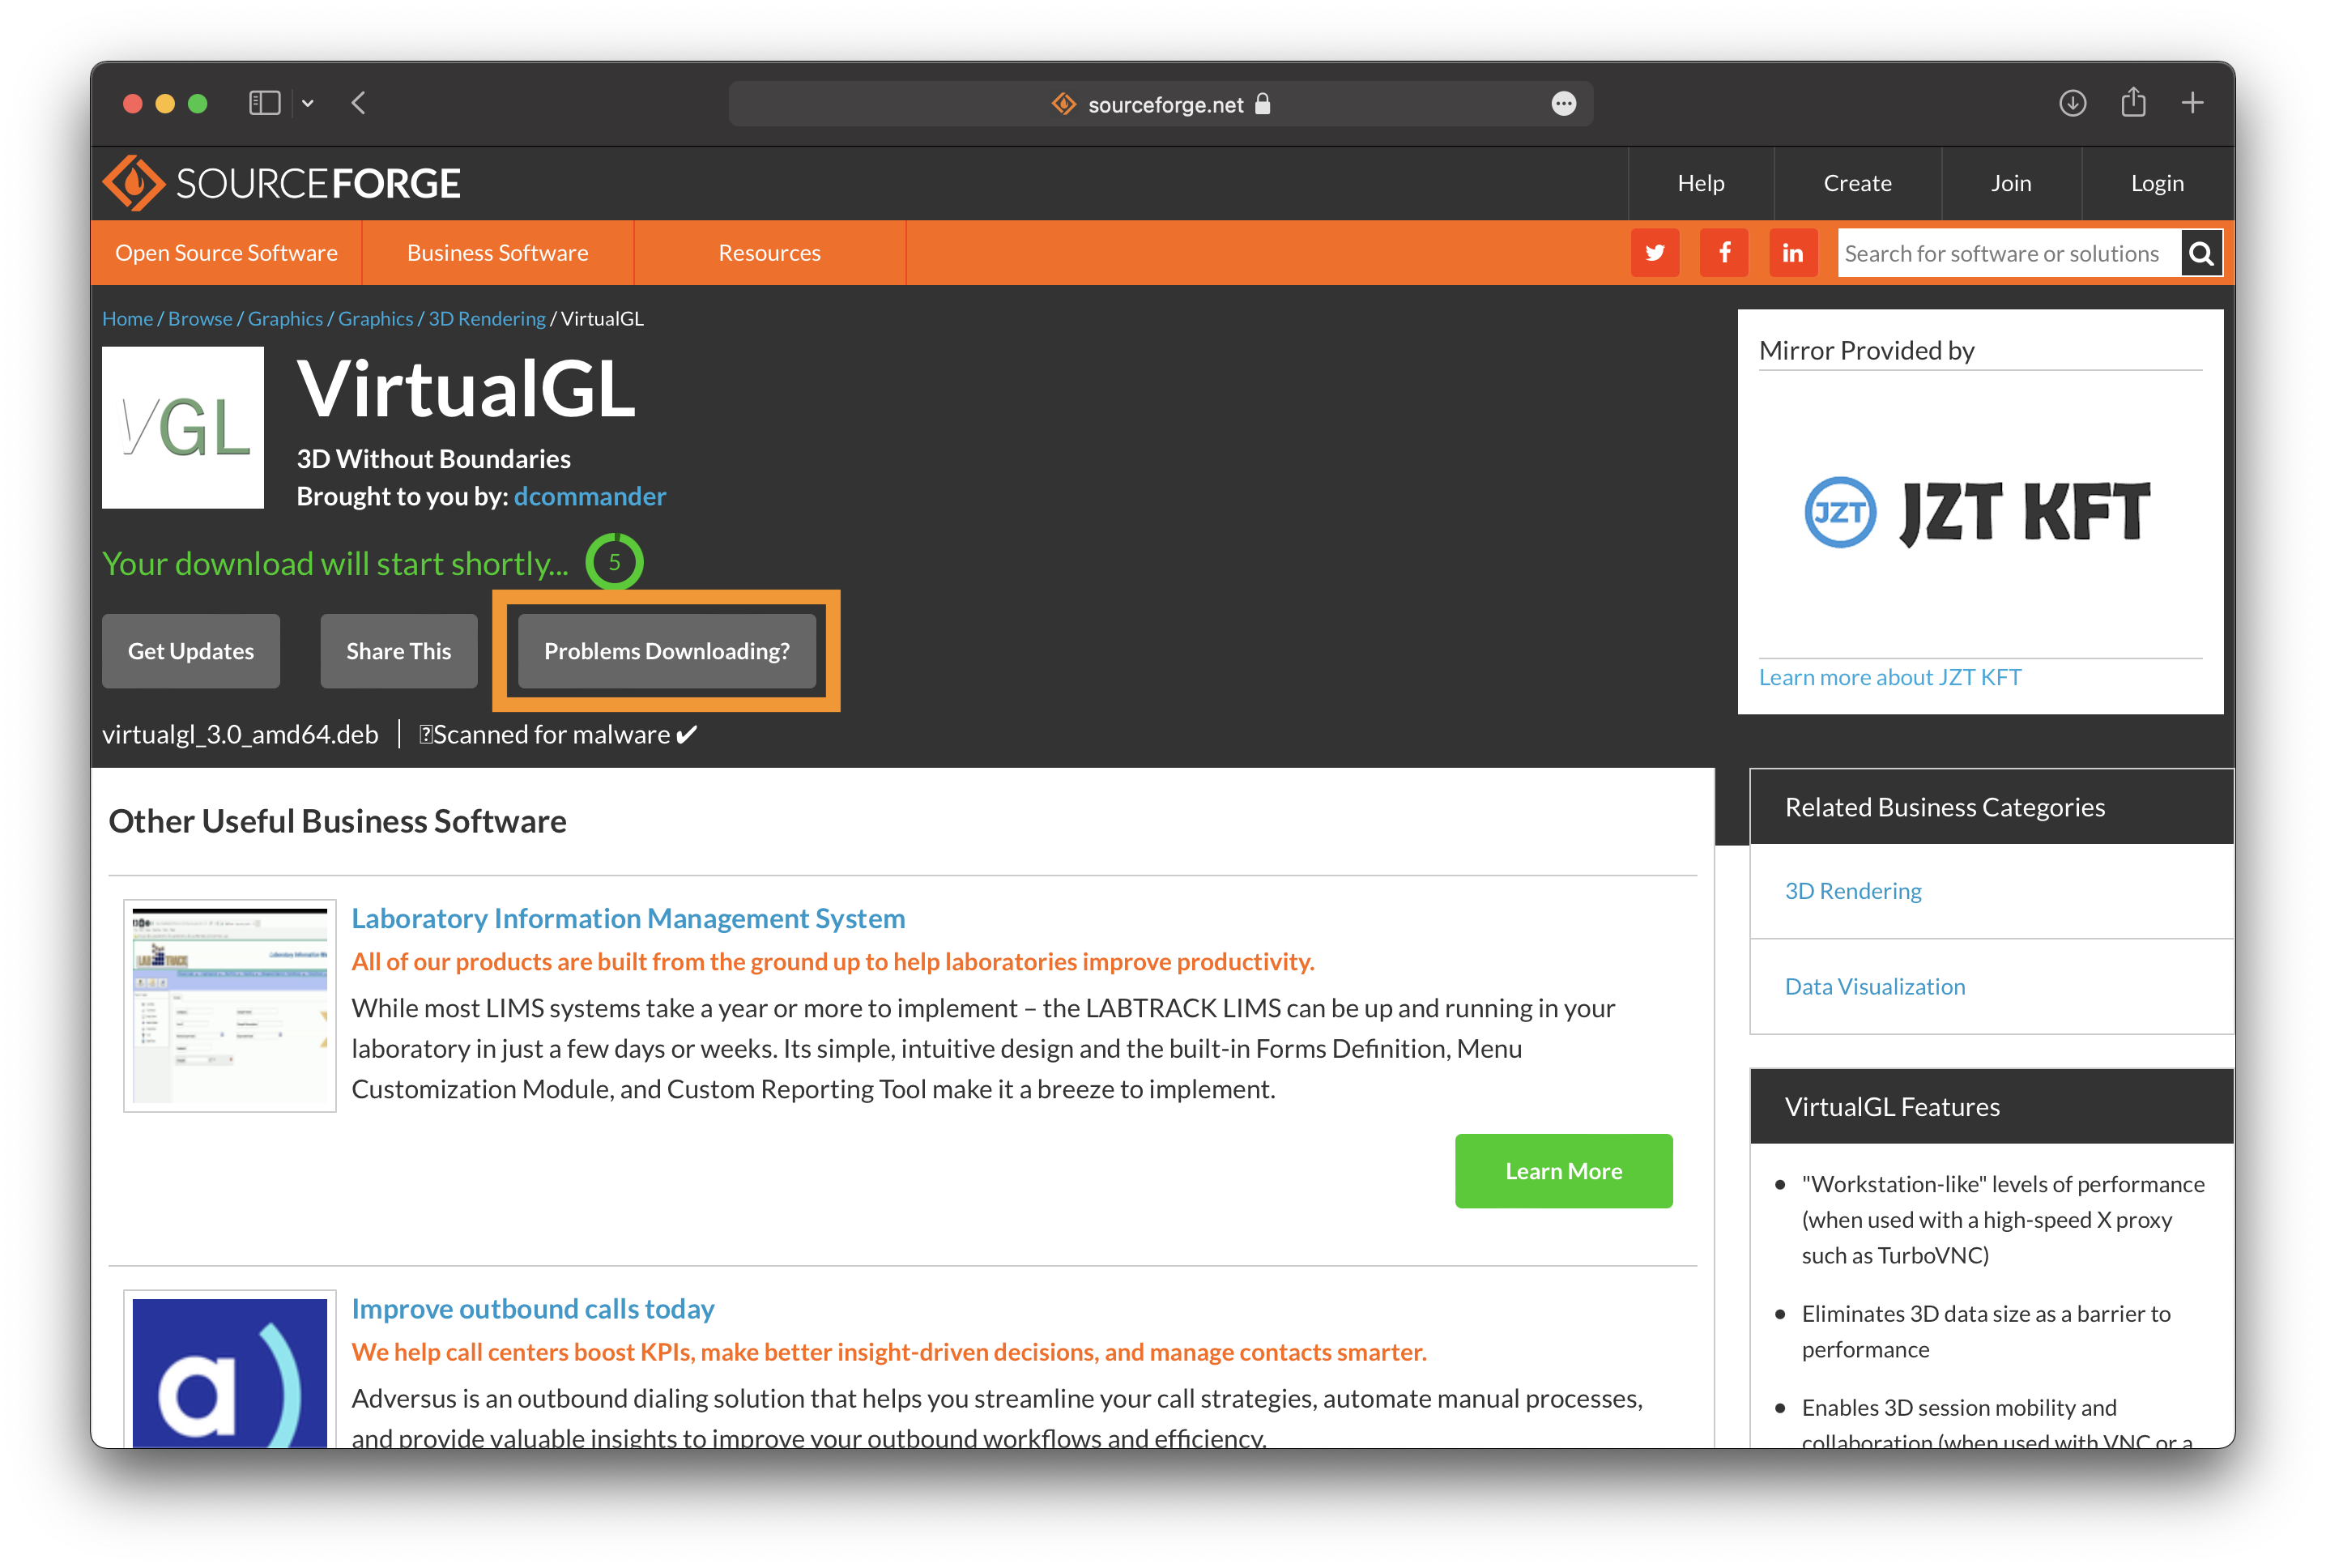Open a new tab with plus icon

coord(2192,103)
